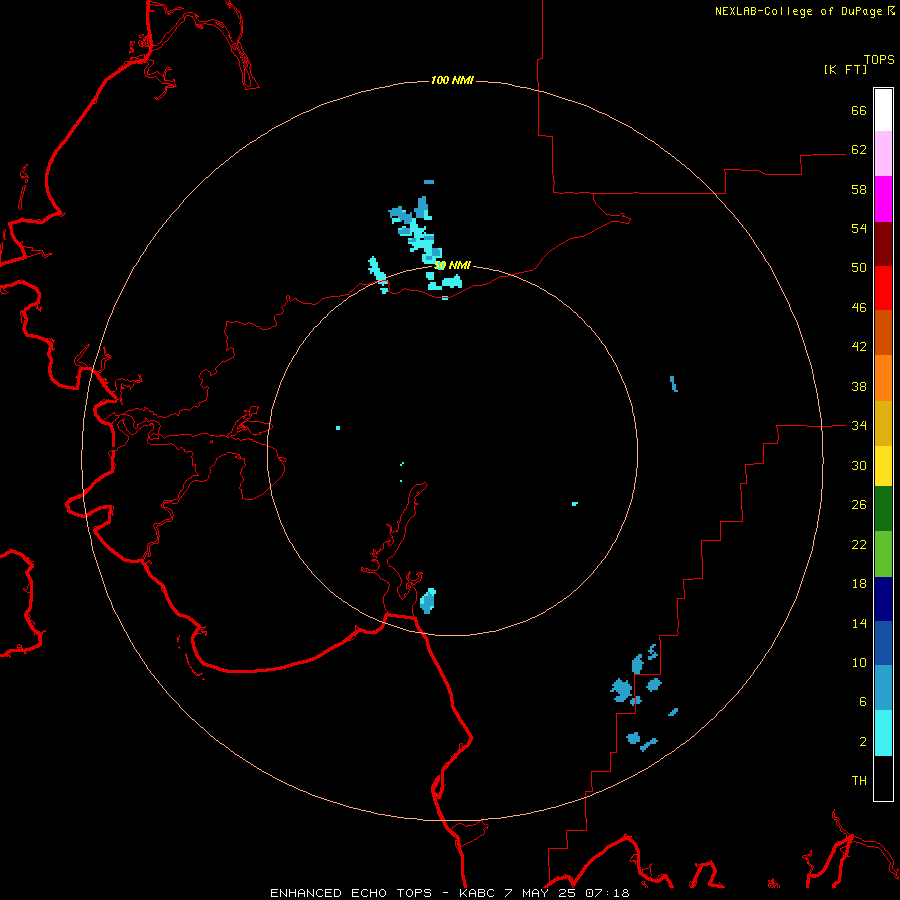900x900 pixels.
Task: Click the legend value '10'
Action: (859, 663)
